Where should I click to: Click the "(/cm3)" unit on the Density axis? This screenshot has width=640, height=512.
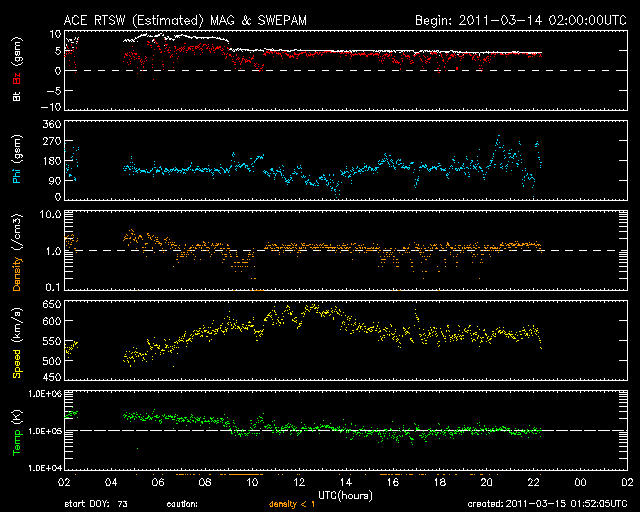[17, 232]
